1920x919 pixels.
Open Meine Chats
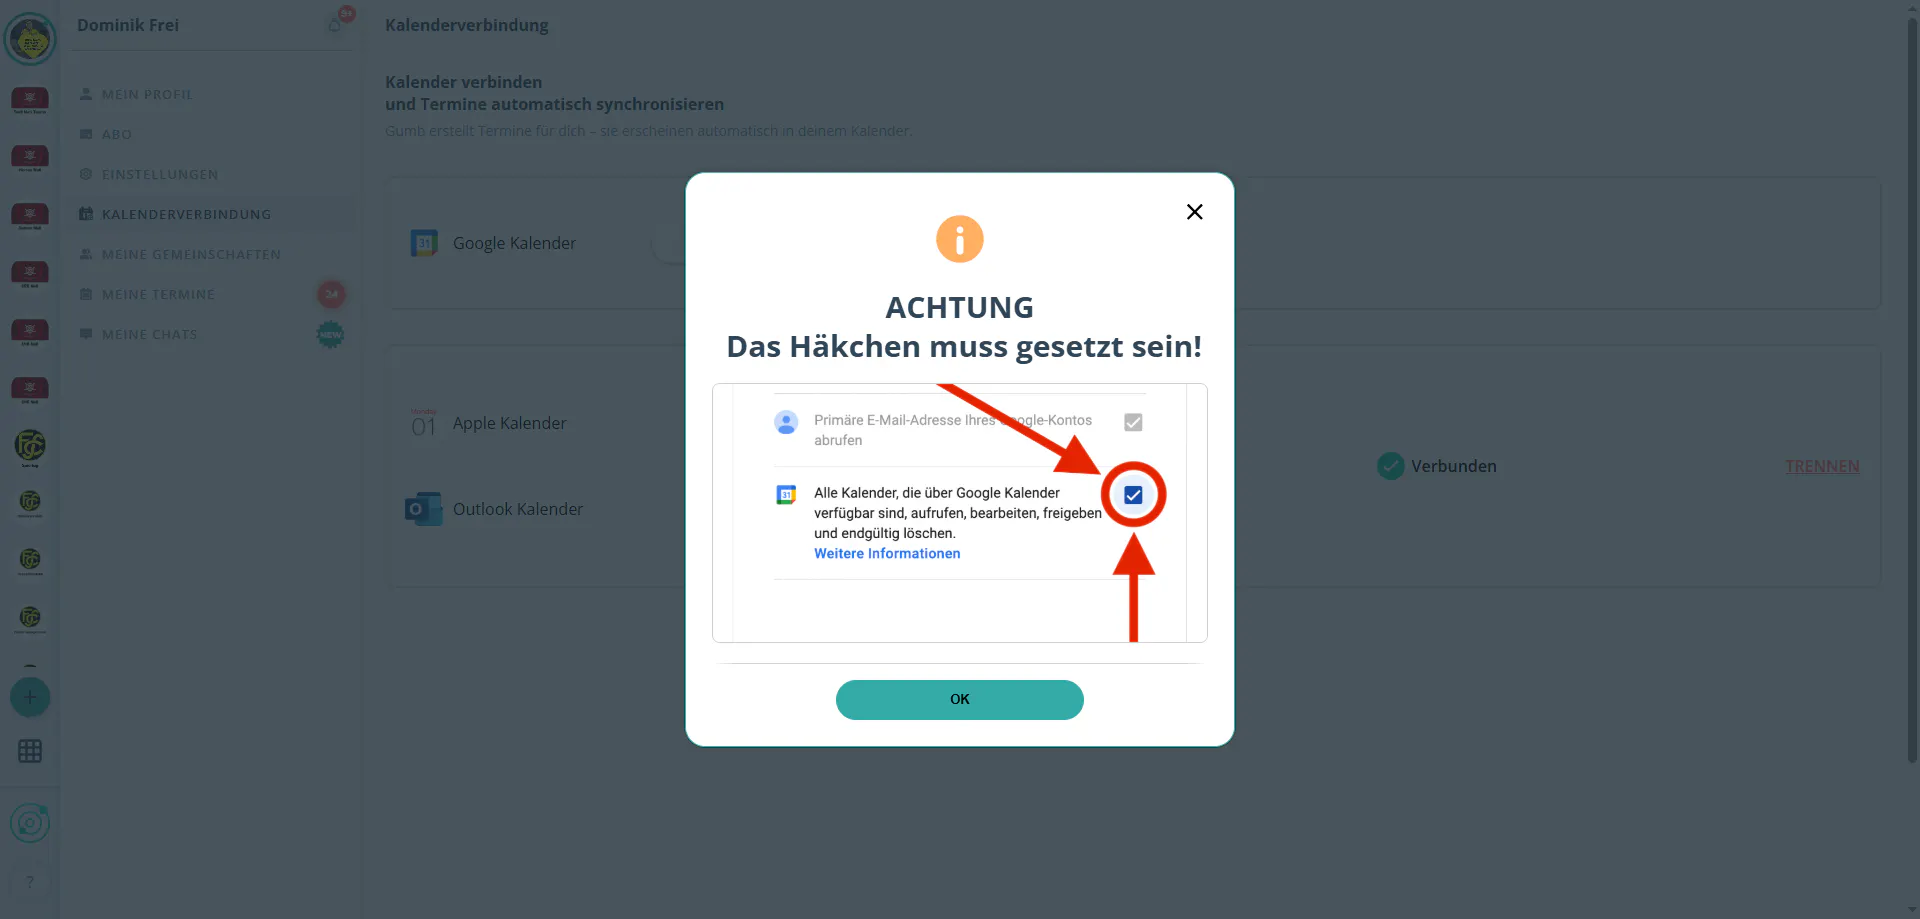[x=150, y=334]
